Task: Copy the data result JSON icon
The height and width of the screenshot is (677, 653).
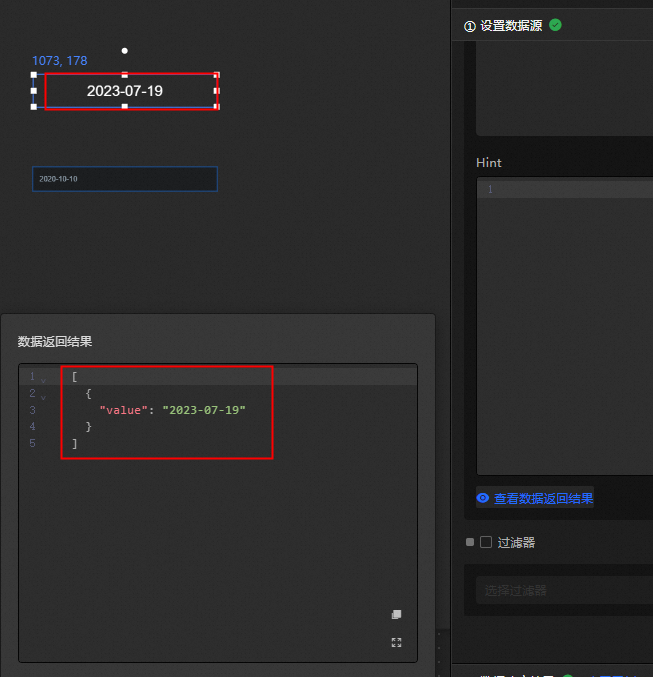Action: (396, 614)
